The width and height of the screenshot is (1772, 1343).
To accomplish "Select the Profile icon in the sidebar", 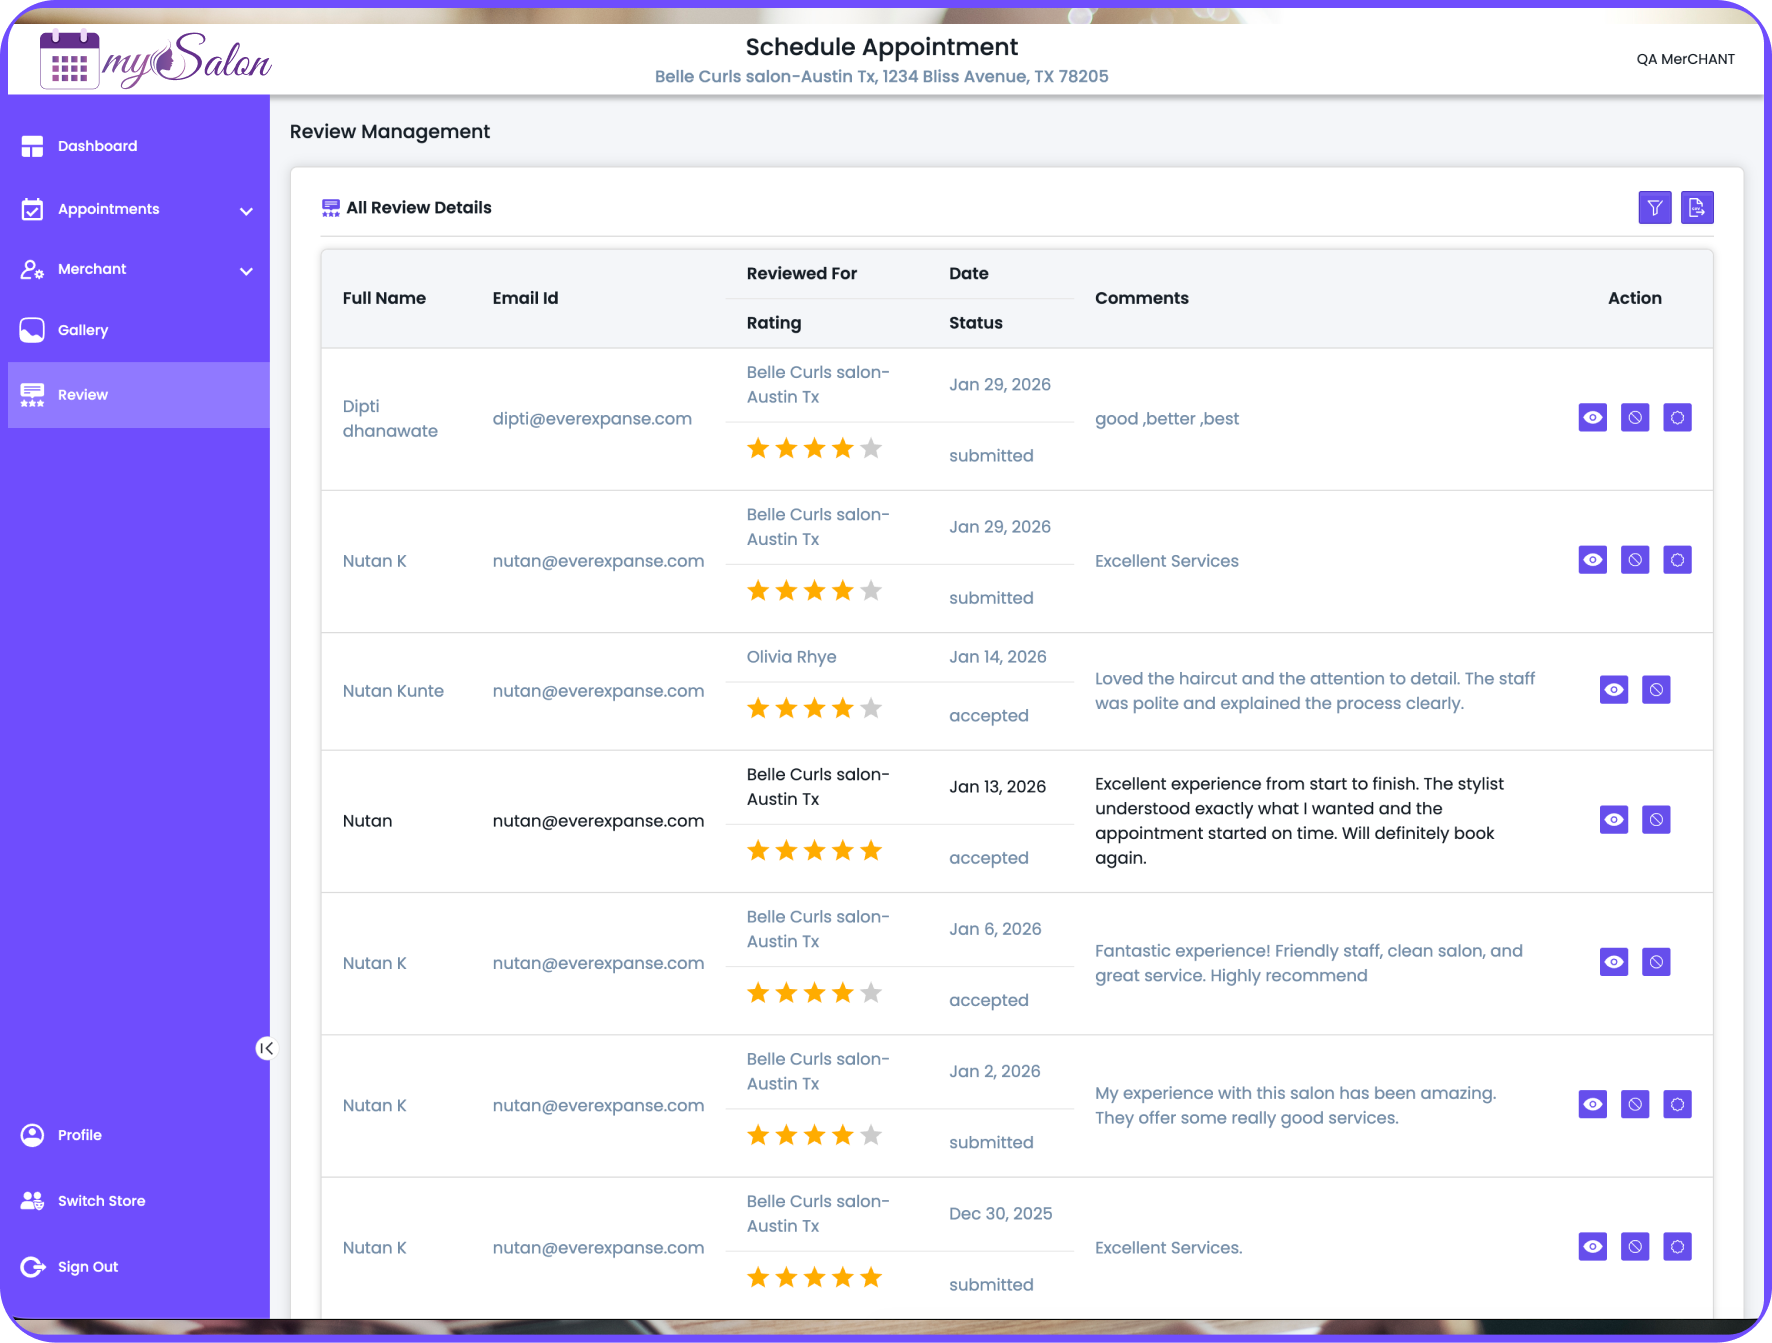I will [x=31, y=1134].
